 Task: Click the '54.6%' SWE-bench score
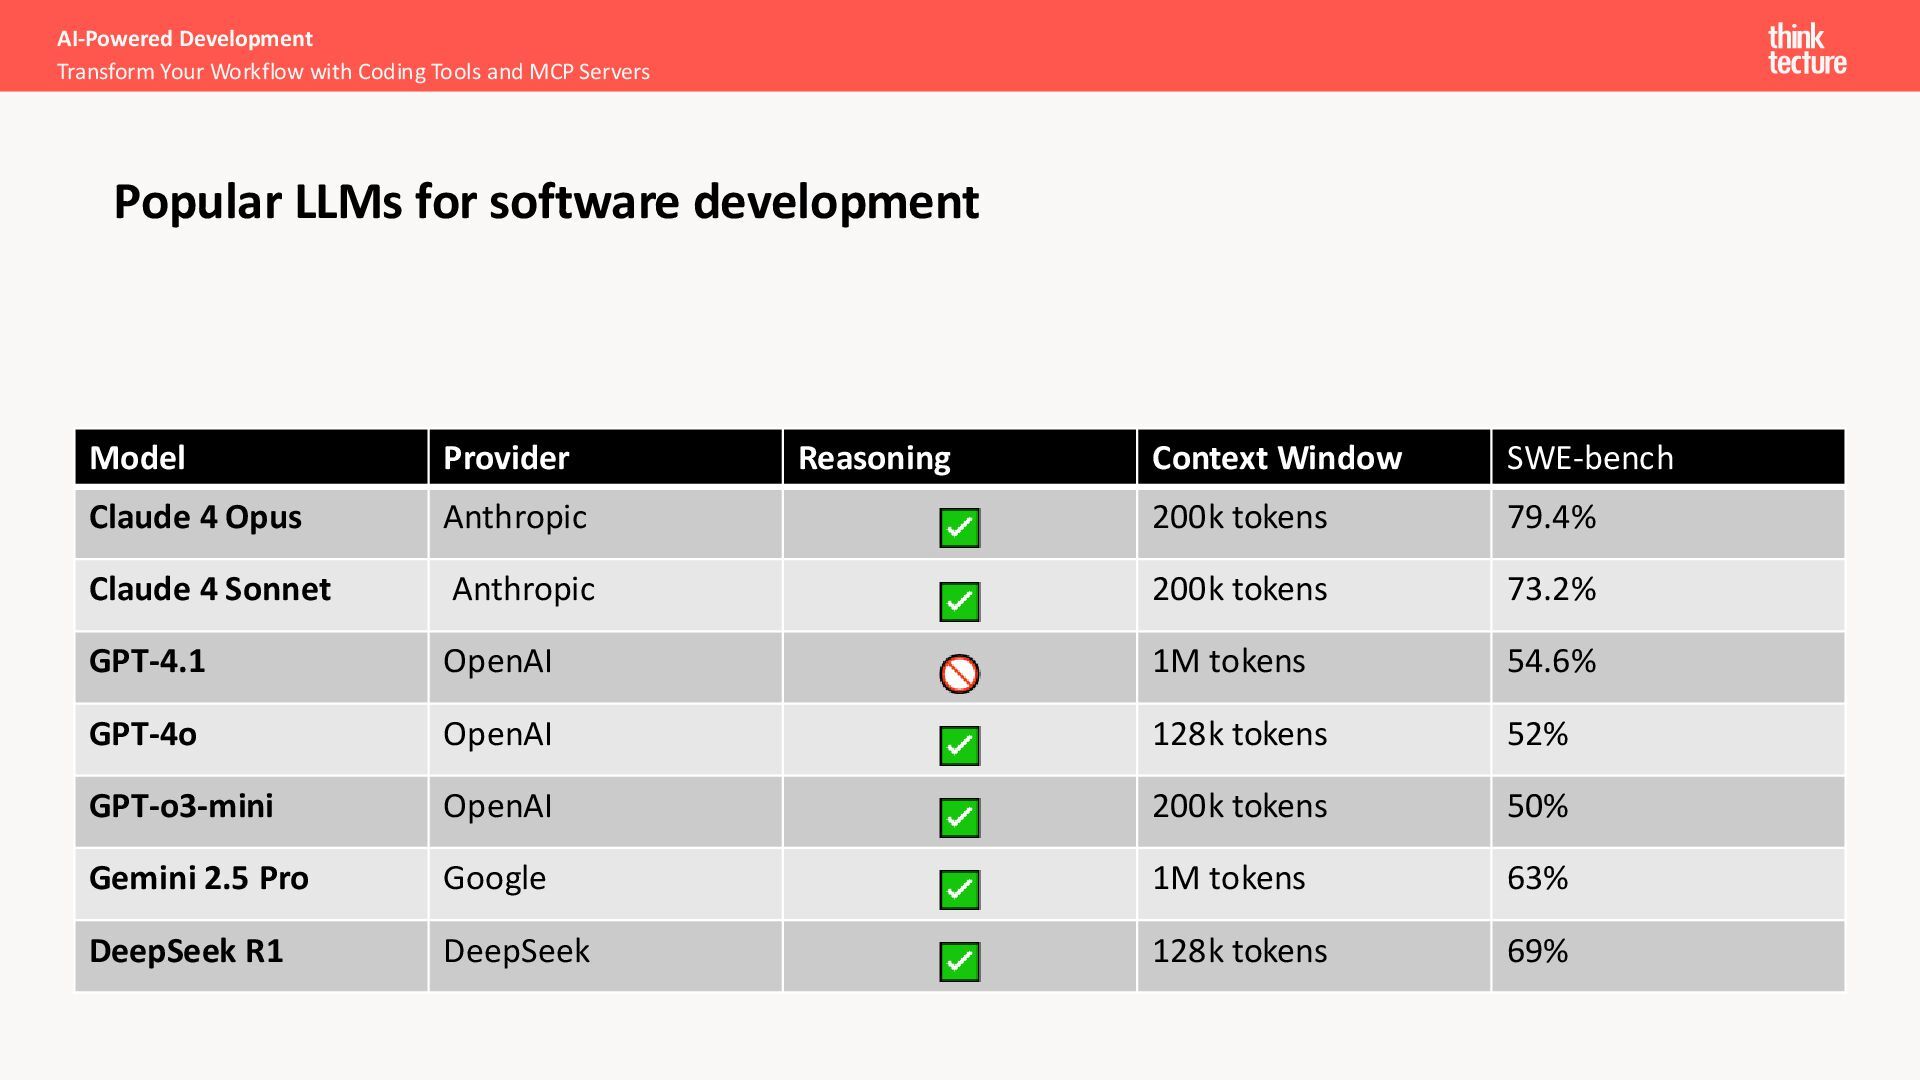point(1552,661)
